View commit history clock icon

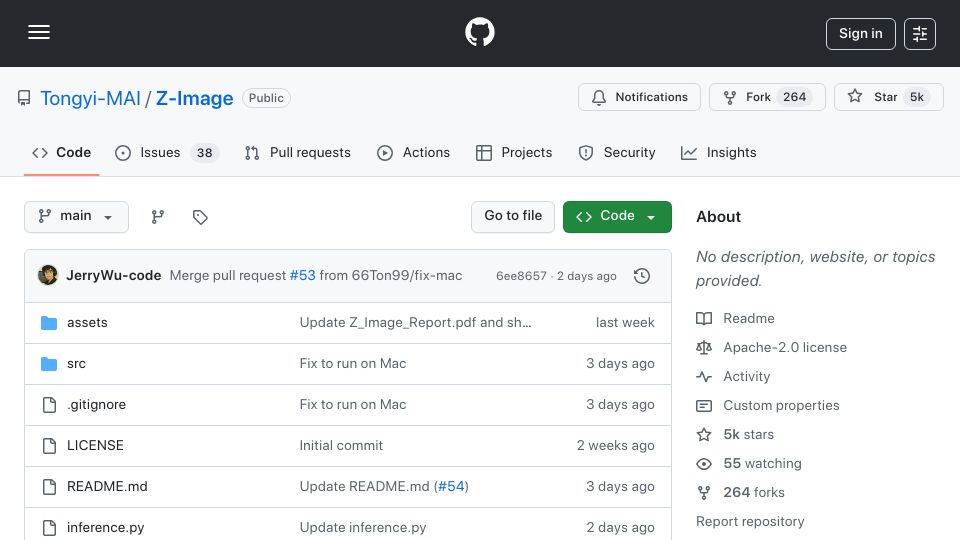642,276
